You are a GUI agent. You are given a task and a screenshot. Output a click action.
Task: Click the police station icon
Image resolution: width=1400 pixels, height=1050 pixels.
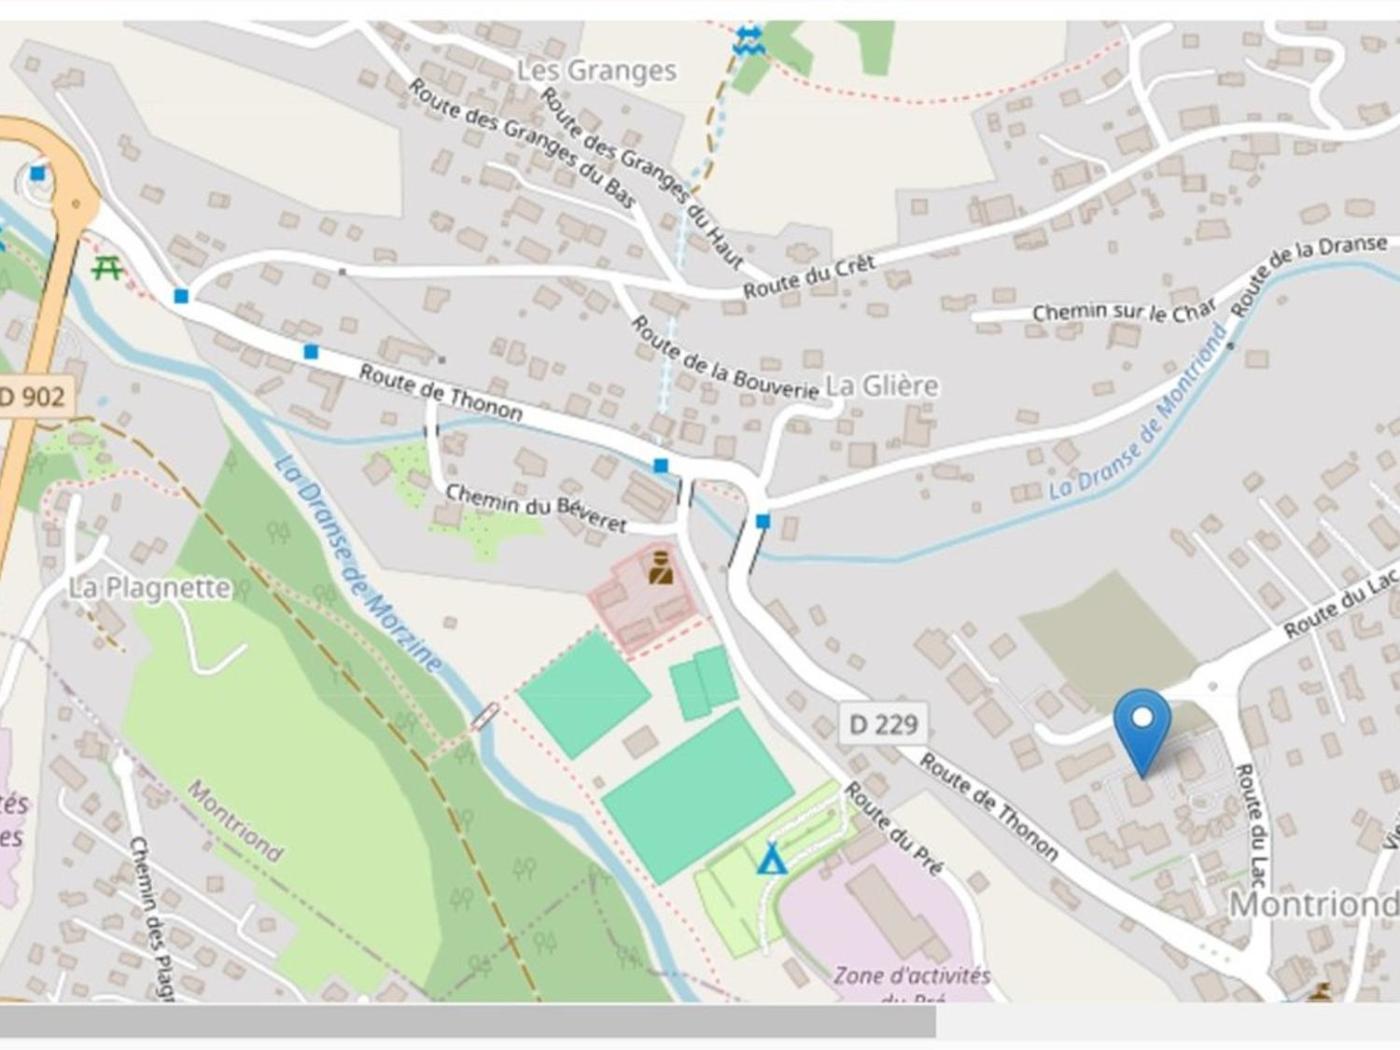(660, 567)
